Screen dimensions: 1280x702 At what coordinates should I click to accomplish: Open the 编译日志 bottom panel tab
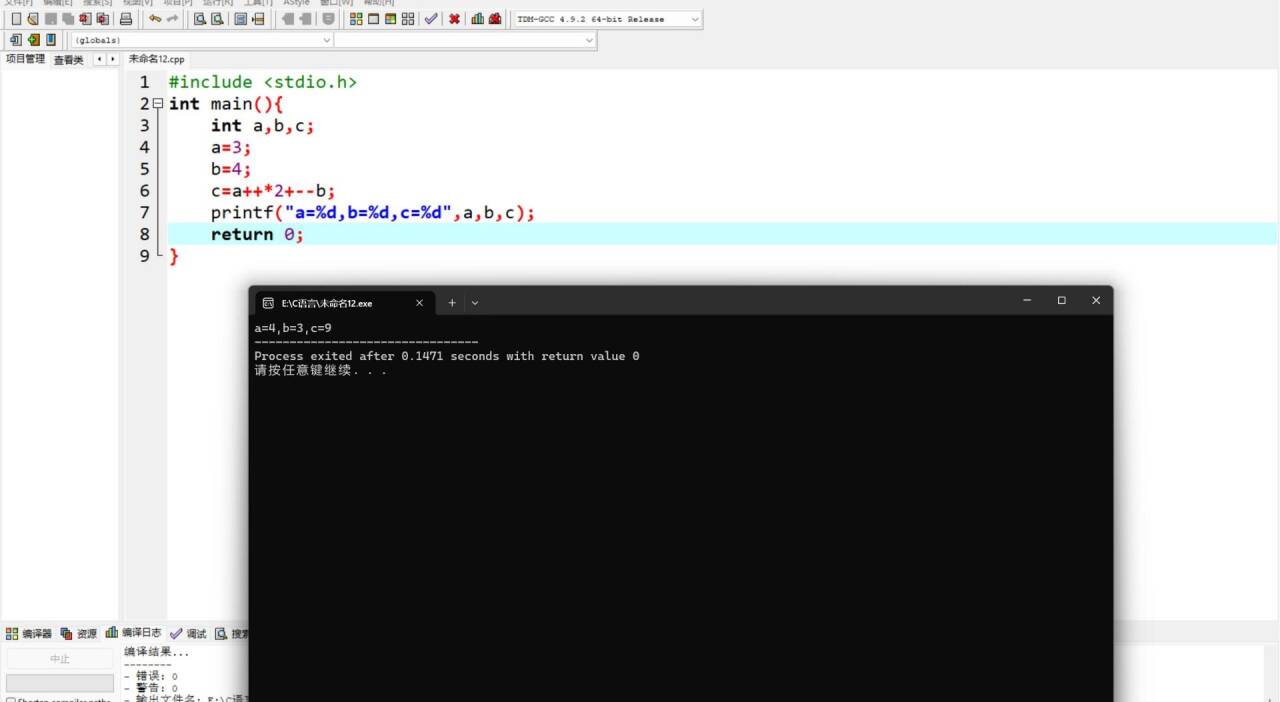[134, 633]
